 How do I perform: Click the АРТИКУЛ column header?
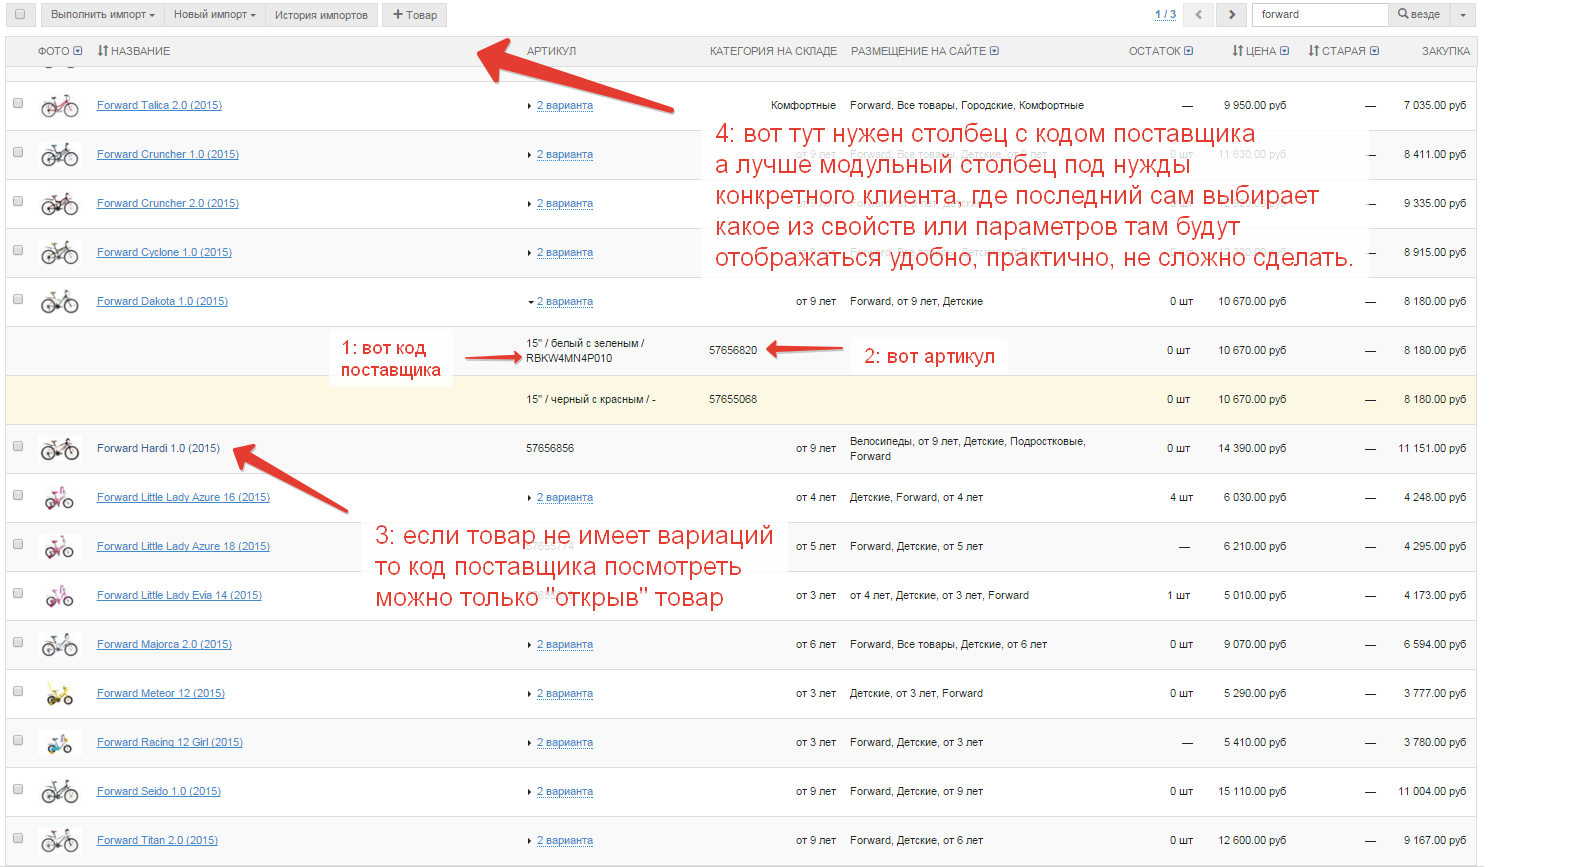pos(551,51)
